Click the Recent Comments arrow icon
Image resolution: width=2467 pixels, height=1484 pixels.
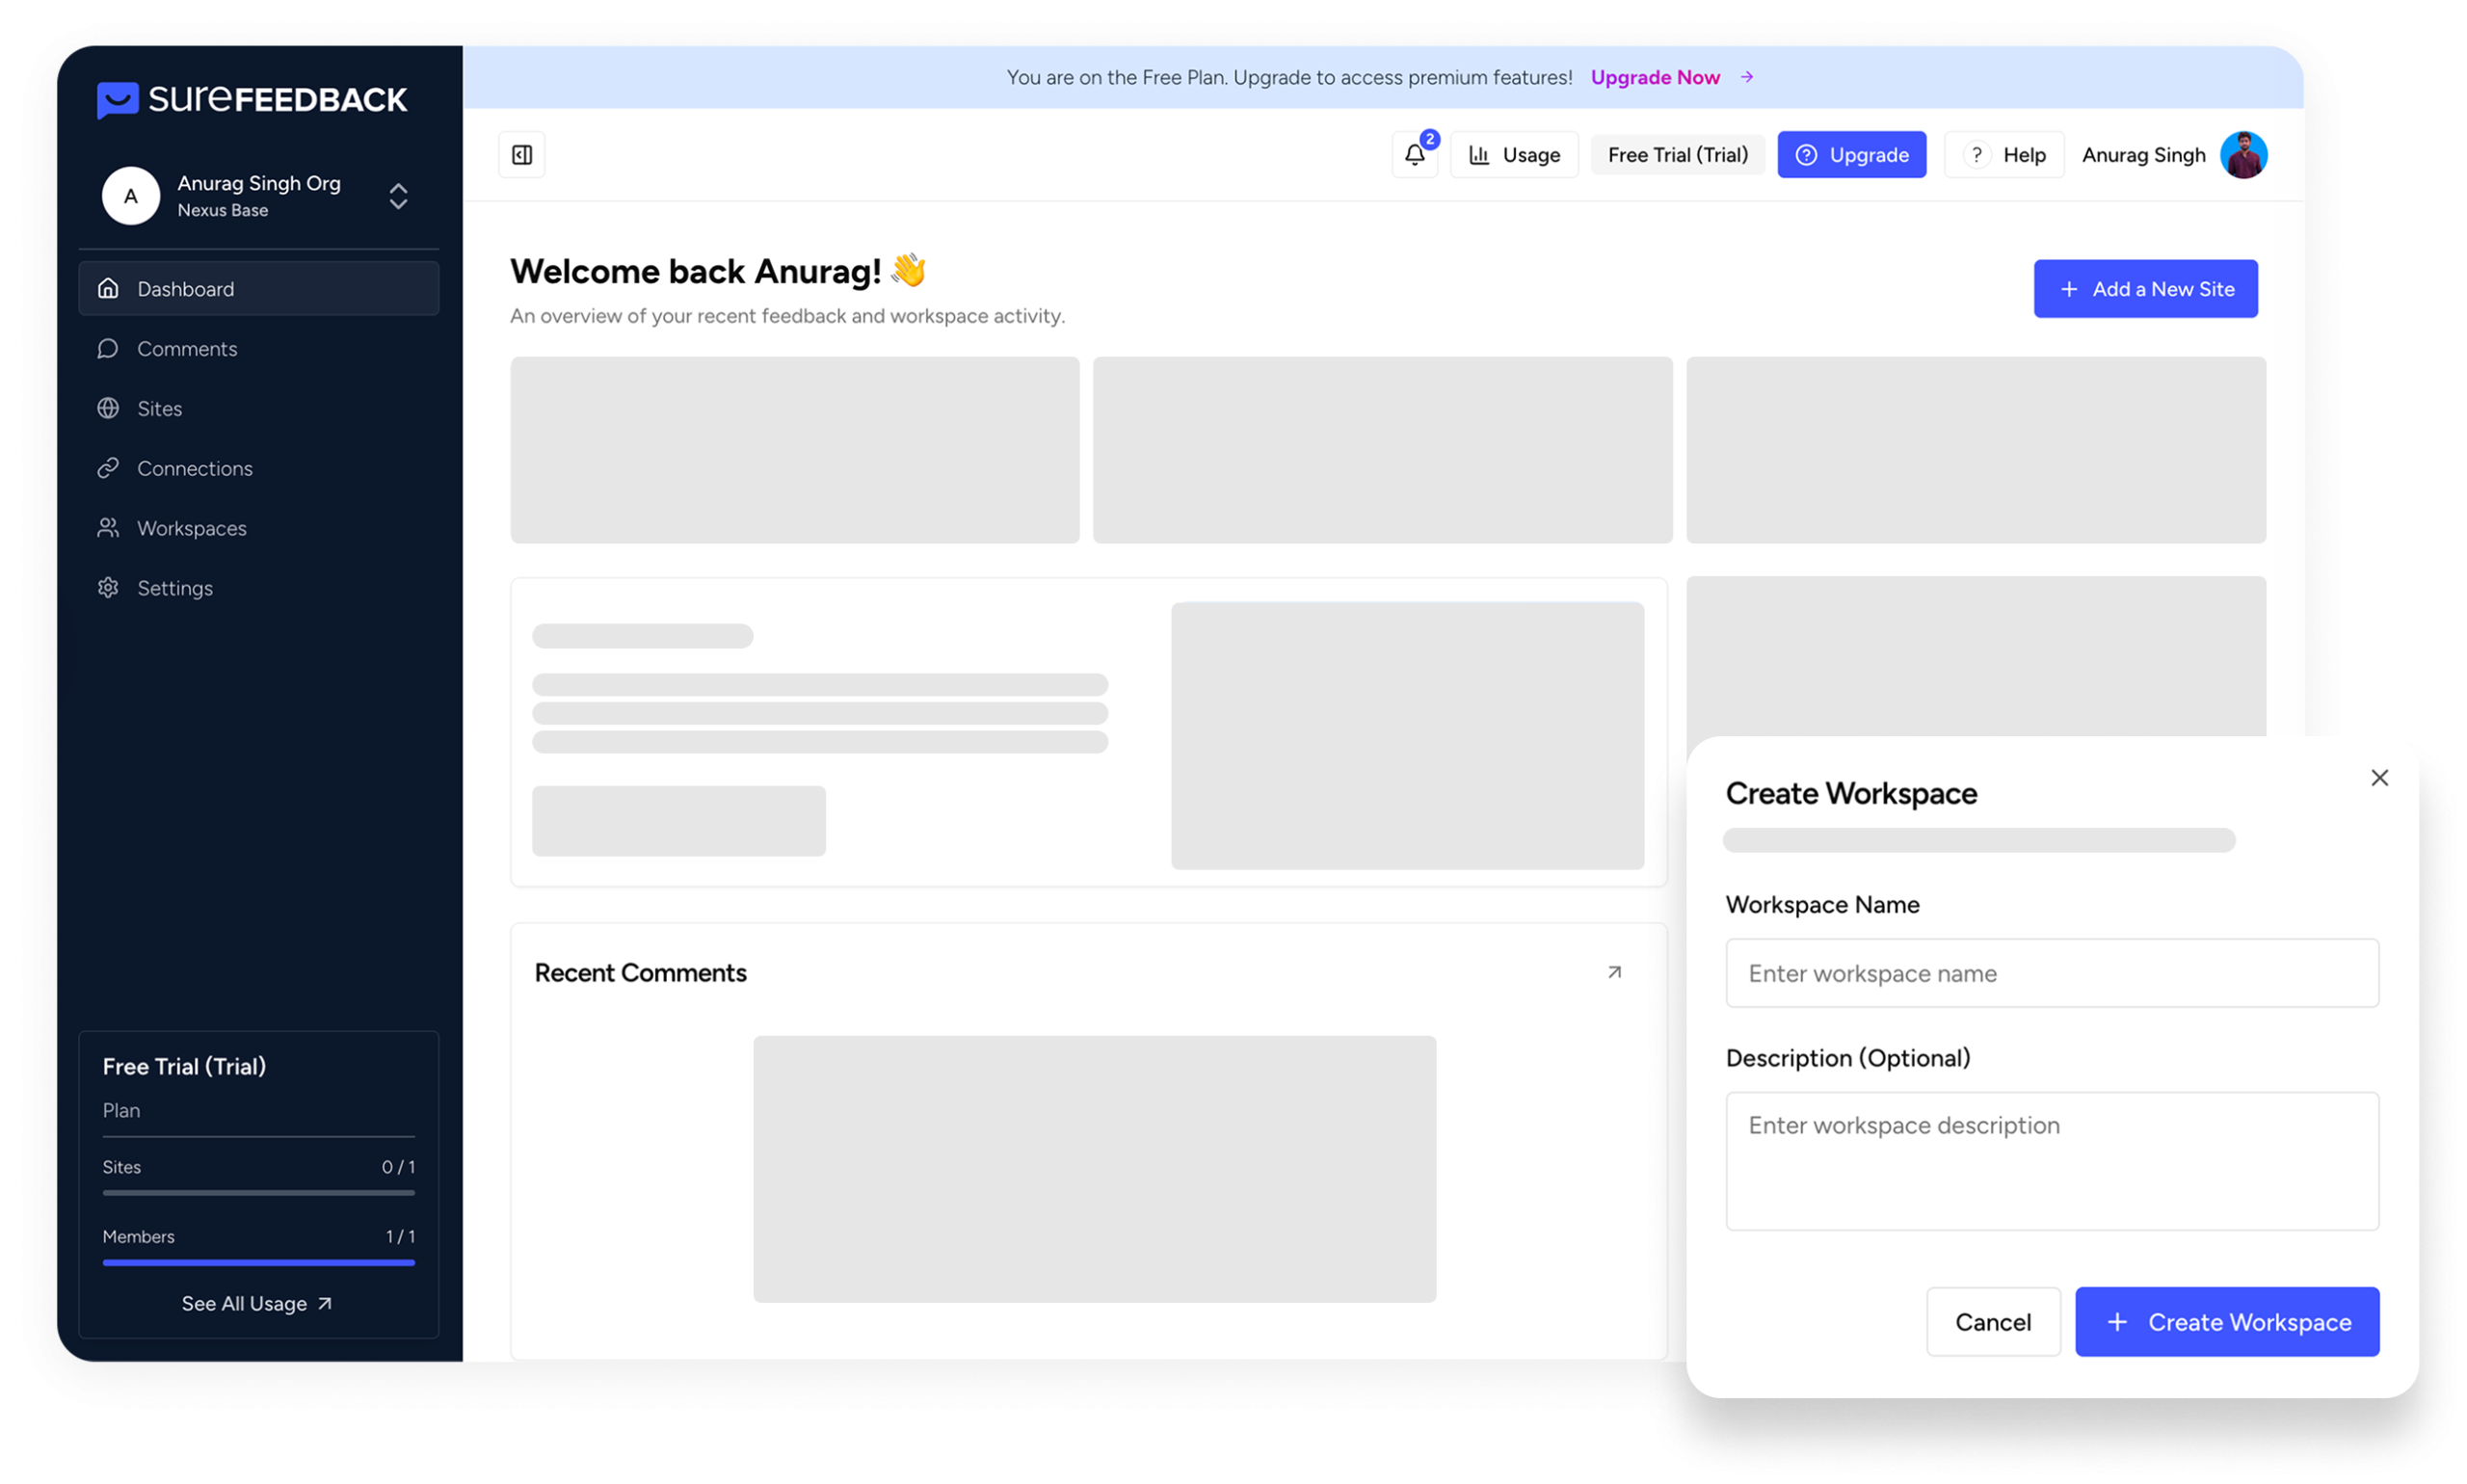1614,972
